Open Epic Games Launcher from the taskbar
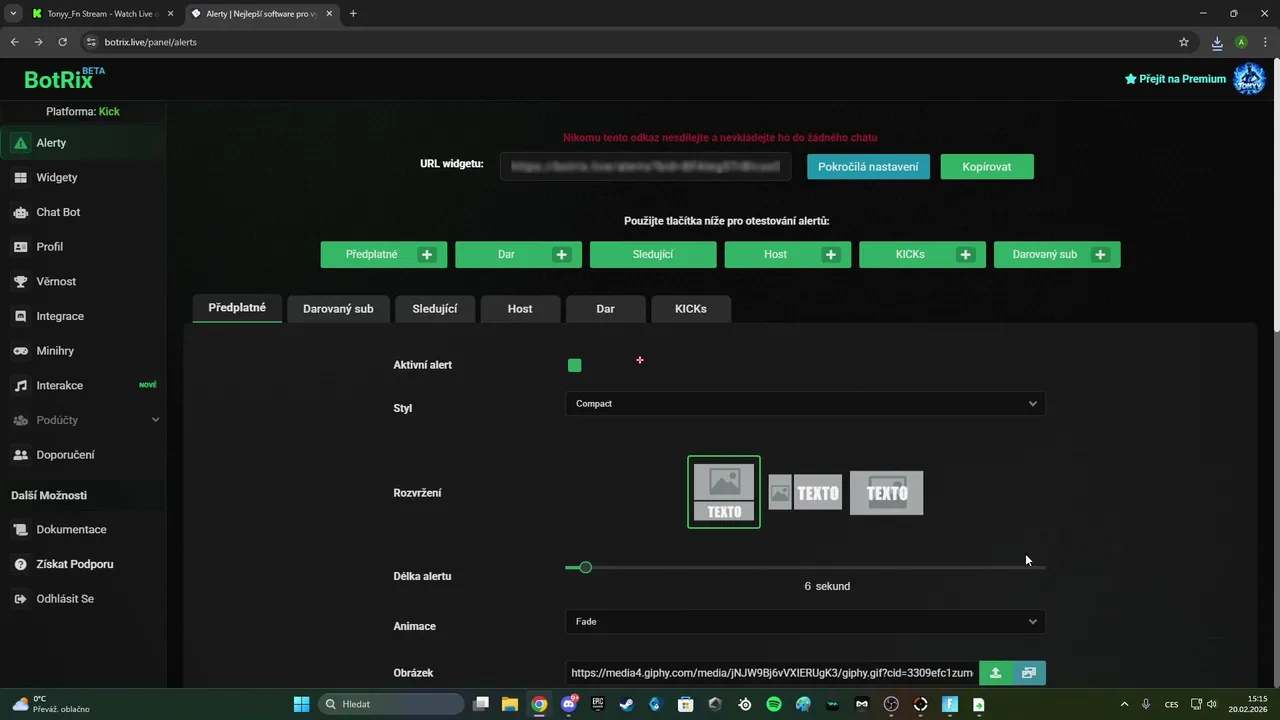This screenshot has height=720, width=1280. (598, 704)
